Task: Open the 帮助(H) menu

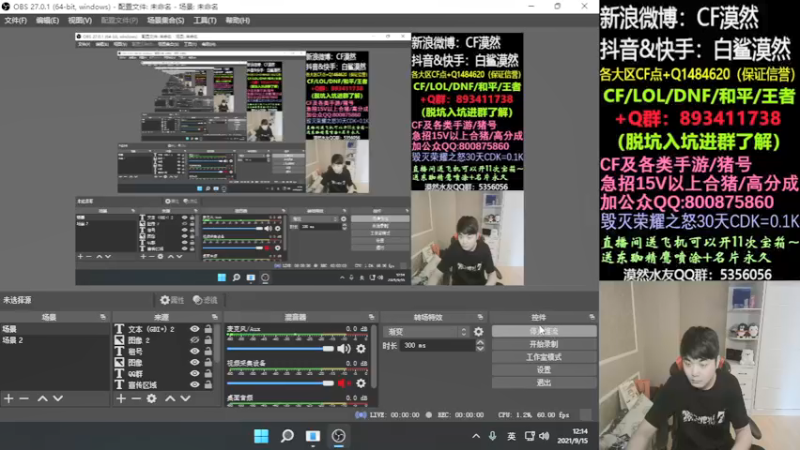Action: [x=237, y=20]
